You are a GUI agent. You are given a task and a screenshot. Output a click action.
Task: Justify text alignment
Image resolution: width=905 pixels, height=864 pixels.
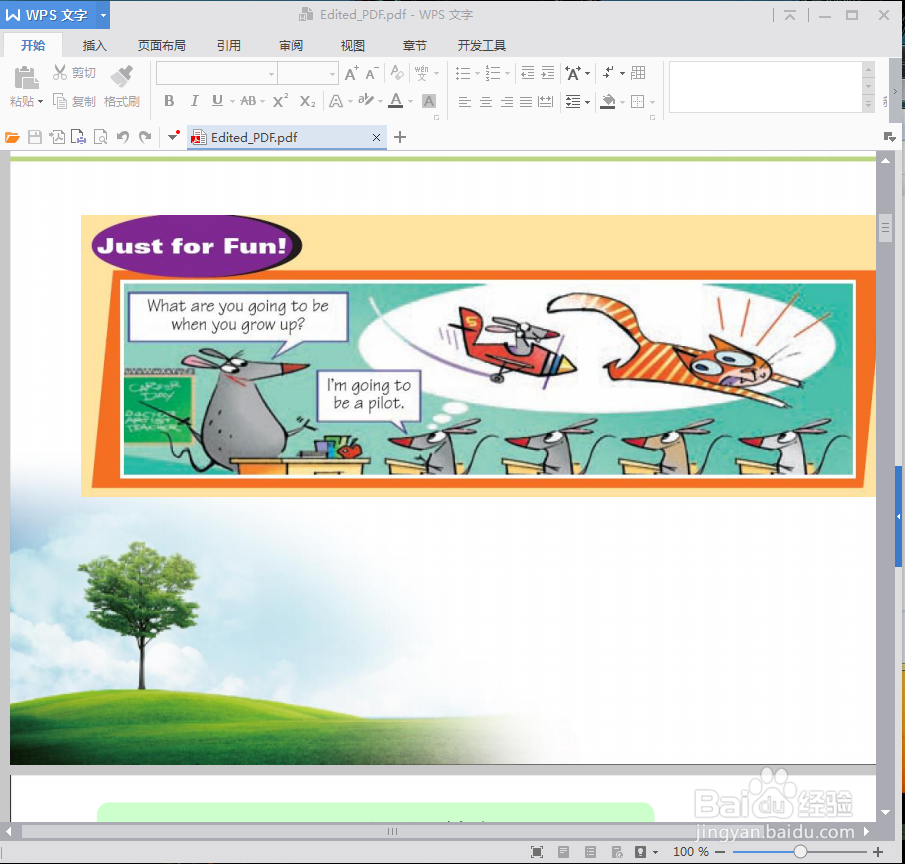[526, 102]
